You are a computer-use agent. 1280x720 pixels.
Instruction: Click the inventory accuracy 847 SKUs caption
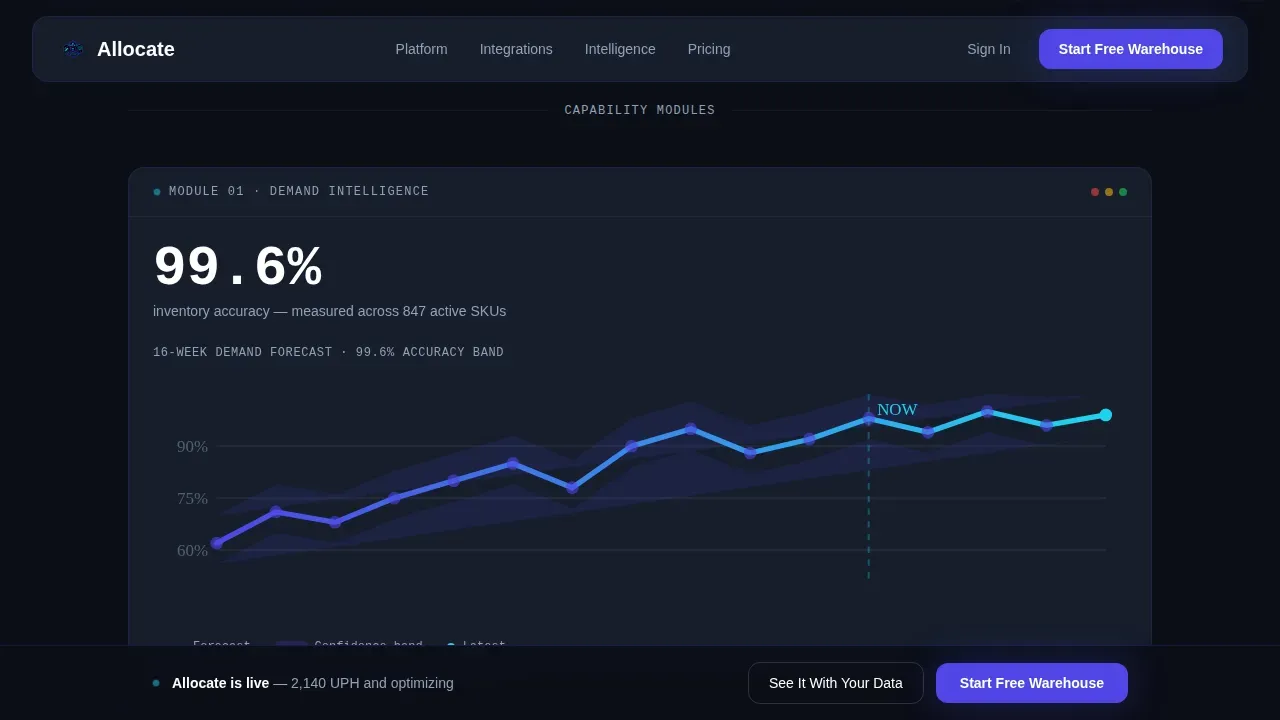(329, 311)
